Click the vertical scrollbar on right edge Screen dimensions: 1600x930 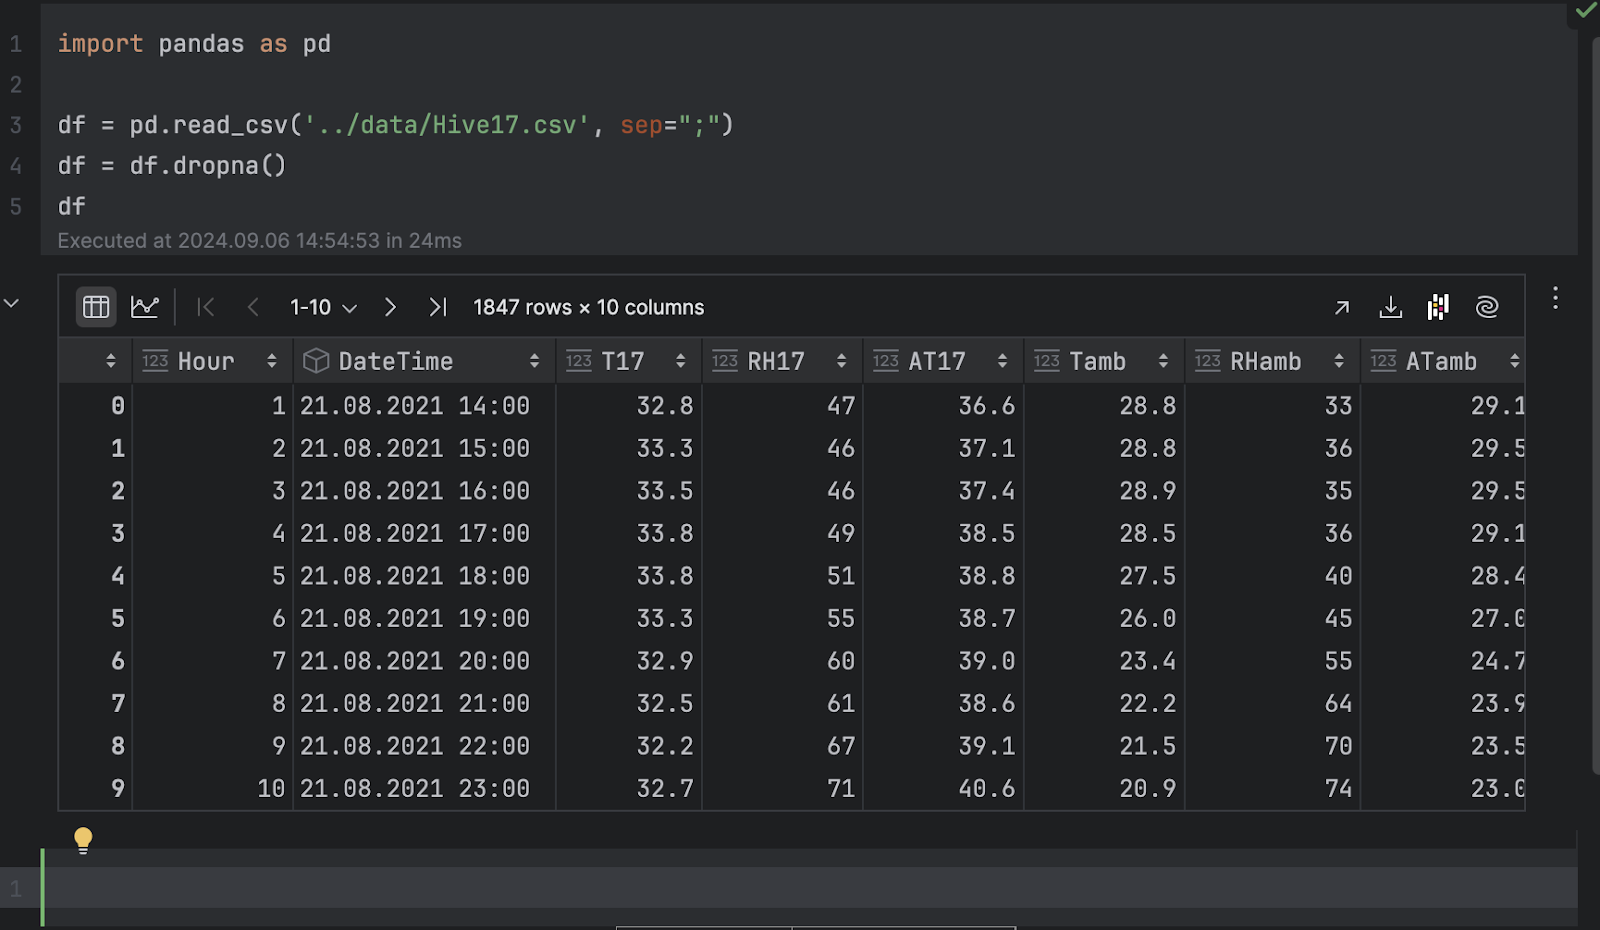(x=1594, y=405)
